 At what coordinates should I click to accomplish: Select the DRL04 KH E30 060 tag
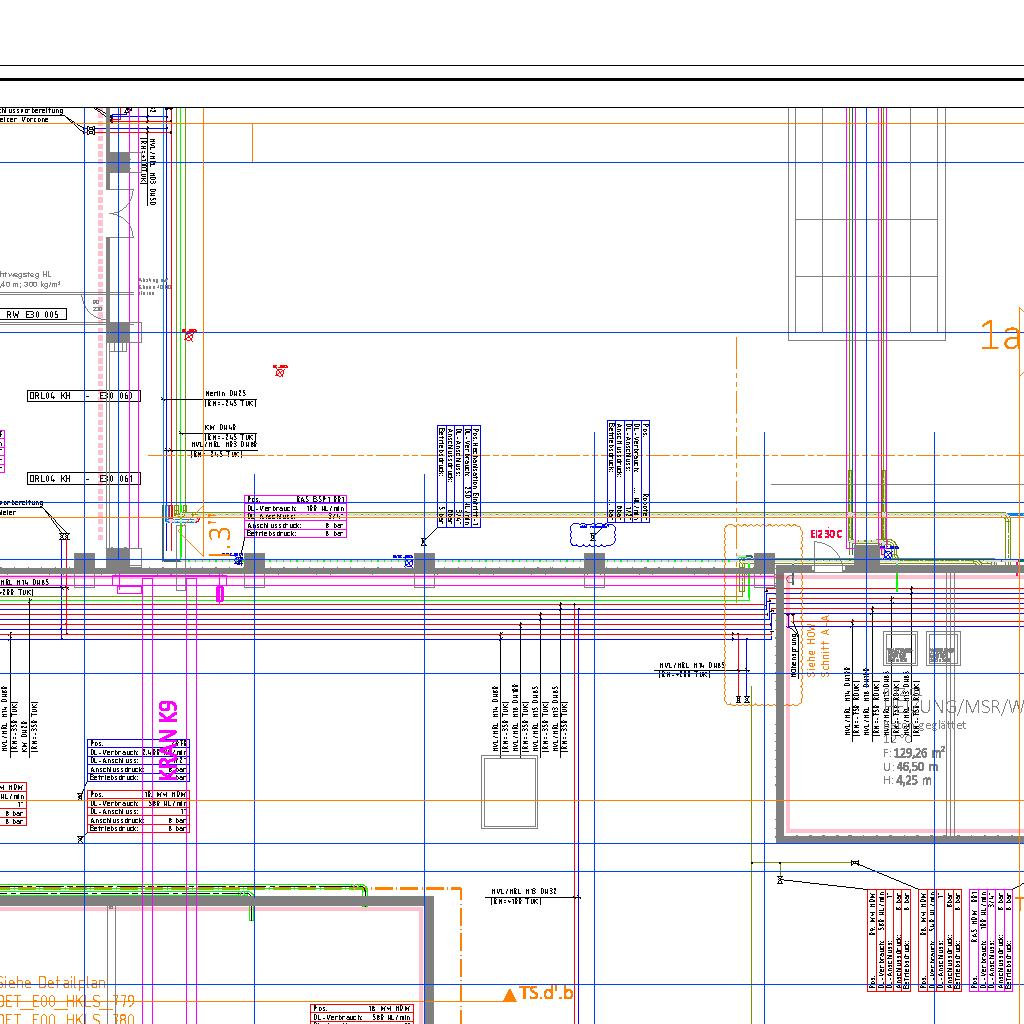tap(84, 396)
